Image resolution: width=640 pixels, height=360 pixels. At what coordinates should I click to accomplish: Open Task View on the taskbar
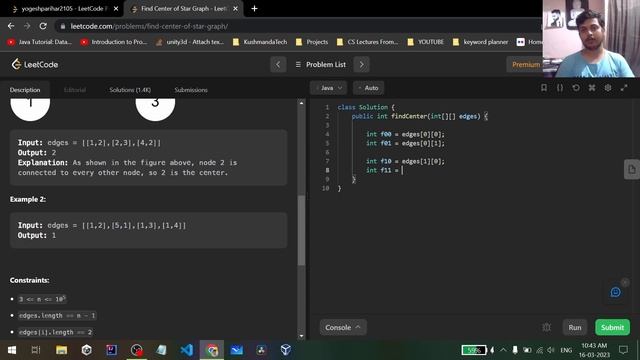pyautogui.click(x=36, y=350)
